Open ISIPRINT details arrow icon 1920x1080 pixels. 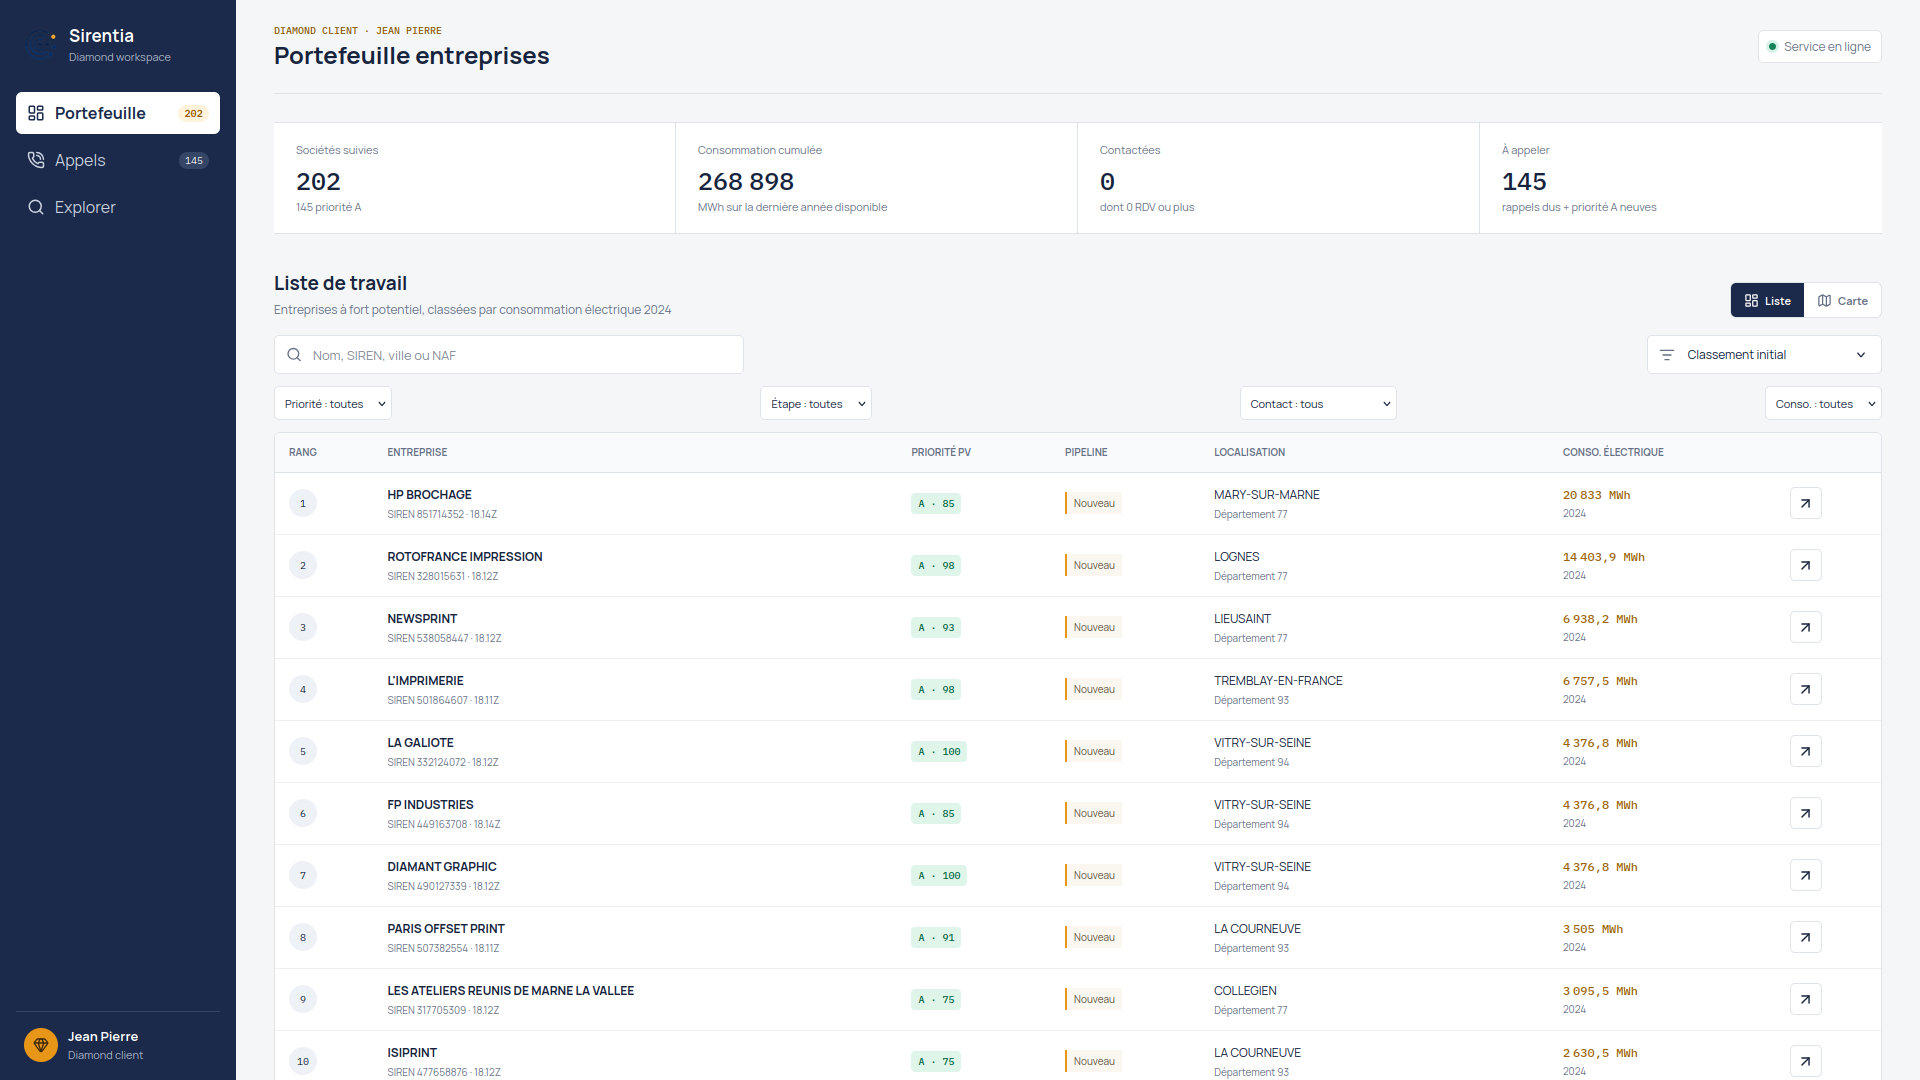point(1805,1061)
